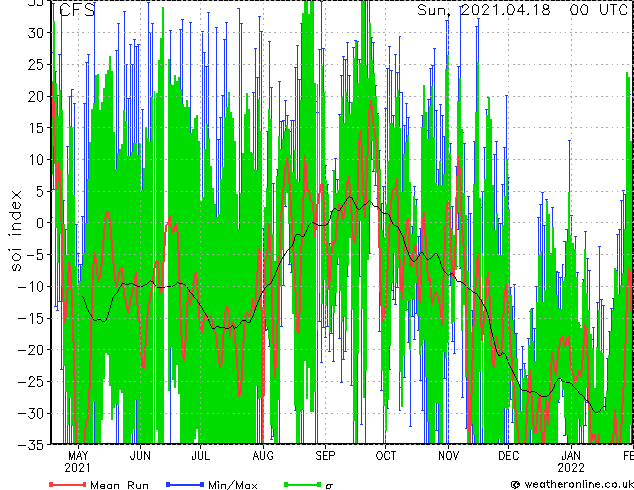Click the y-axis value 10
The image size is (634, 490).
[x=35, y=159]
